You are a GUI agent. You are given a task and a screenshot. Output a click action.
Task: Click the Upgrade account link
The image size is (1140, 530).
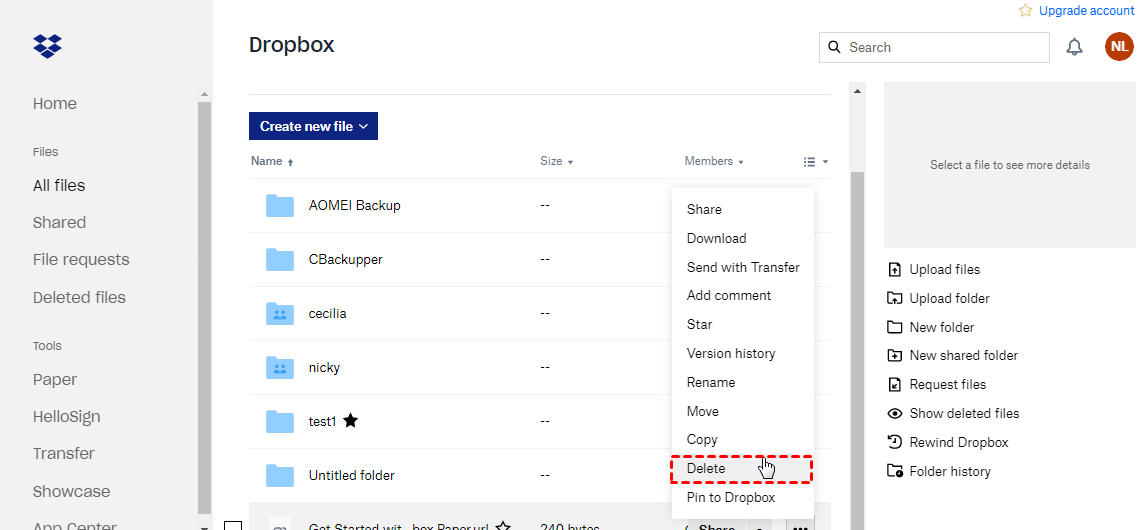pyautogui.click(x=1085, y=11)
